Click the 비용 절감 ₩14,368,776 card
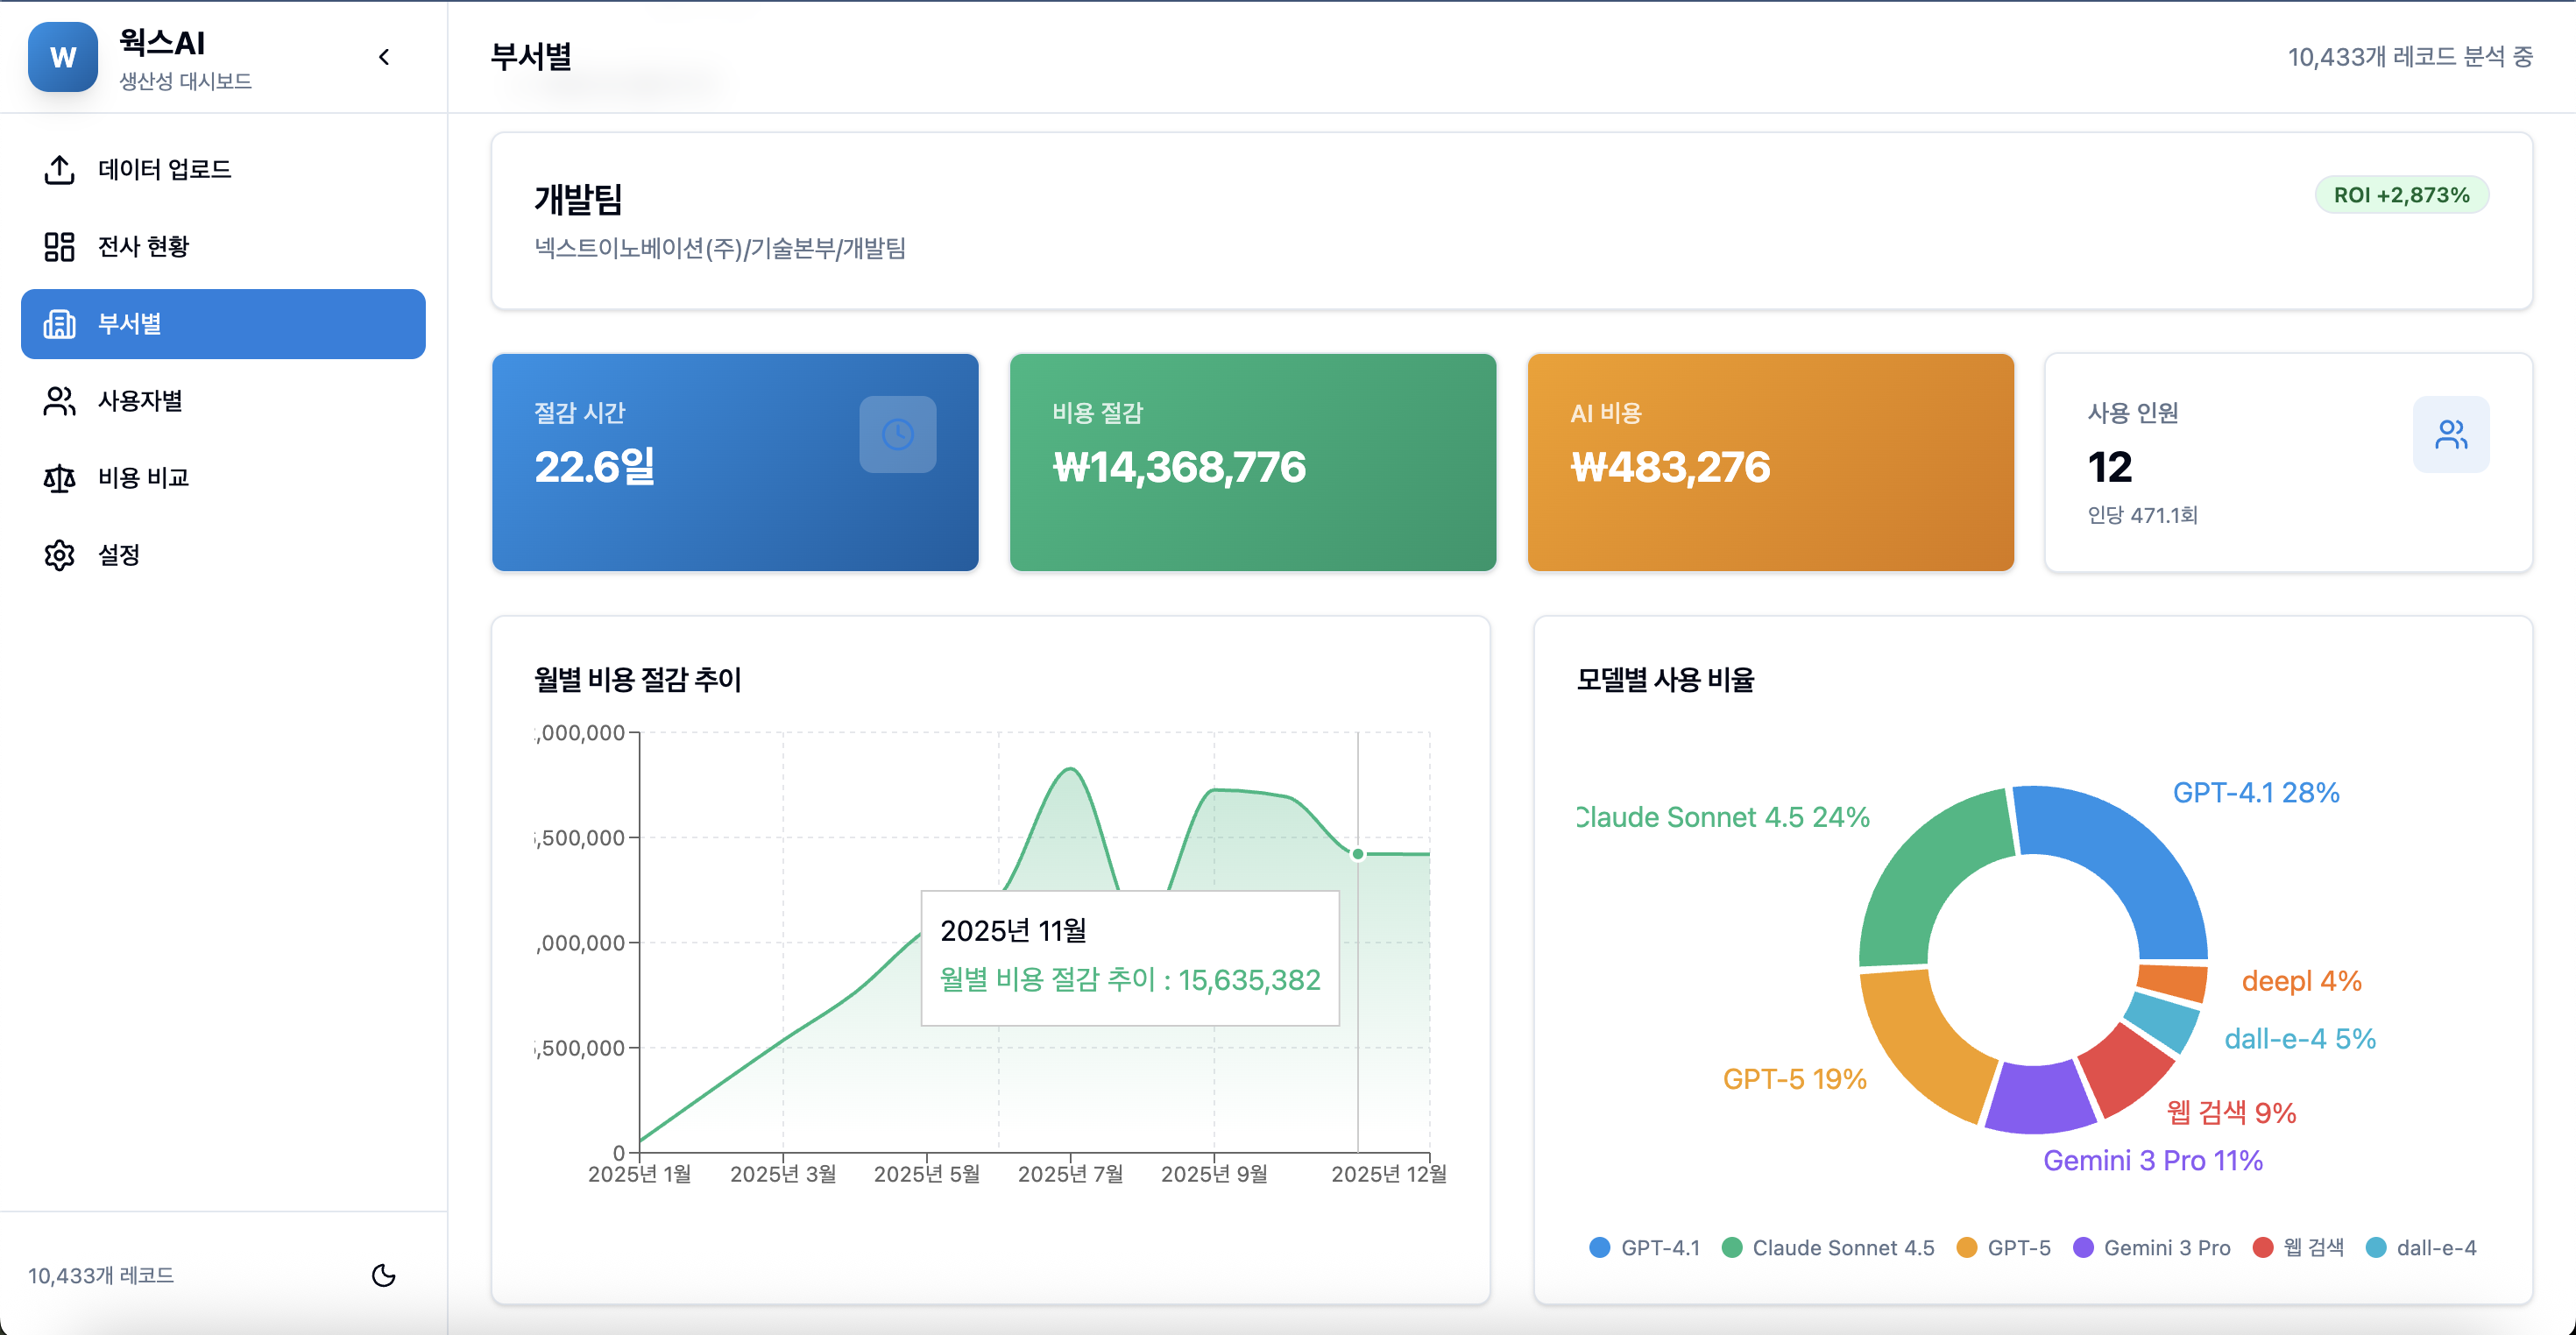 pos(1252,462)
